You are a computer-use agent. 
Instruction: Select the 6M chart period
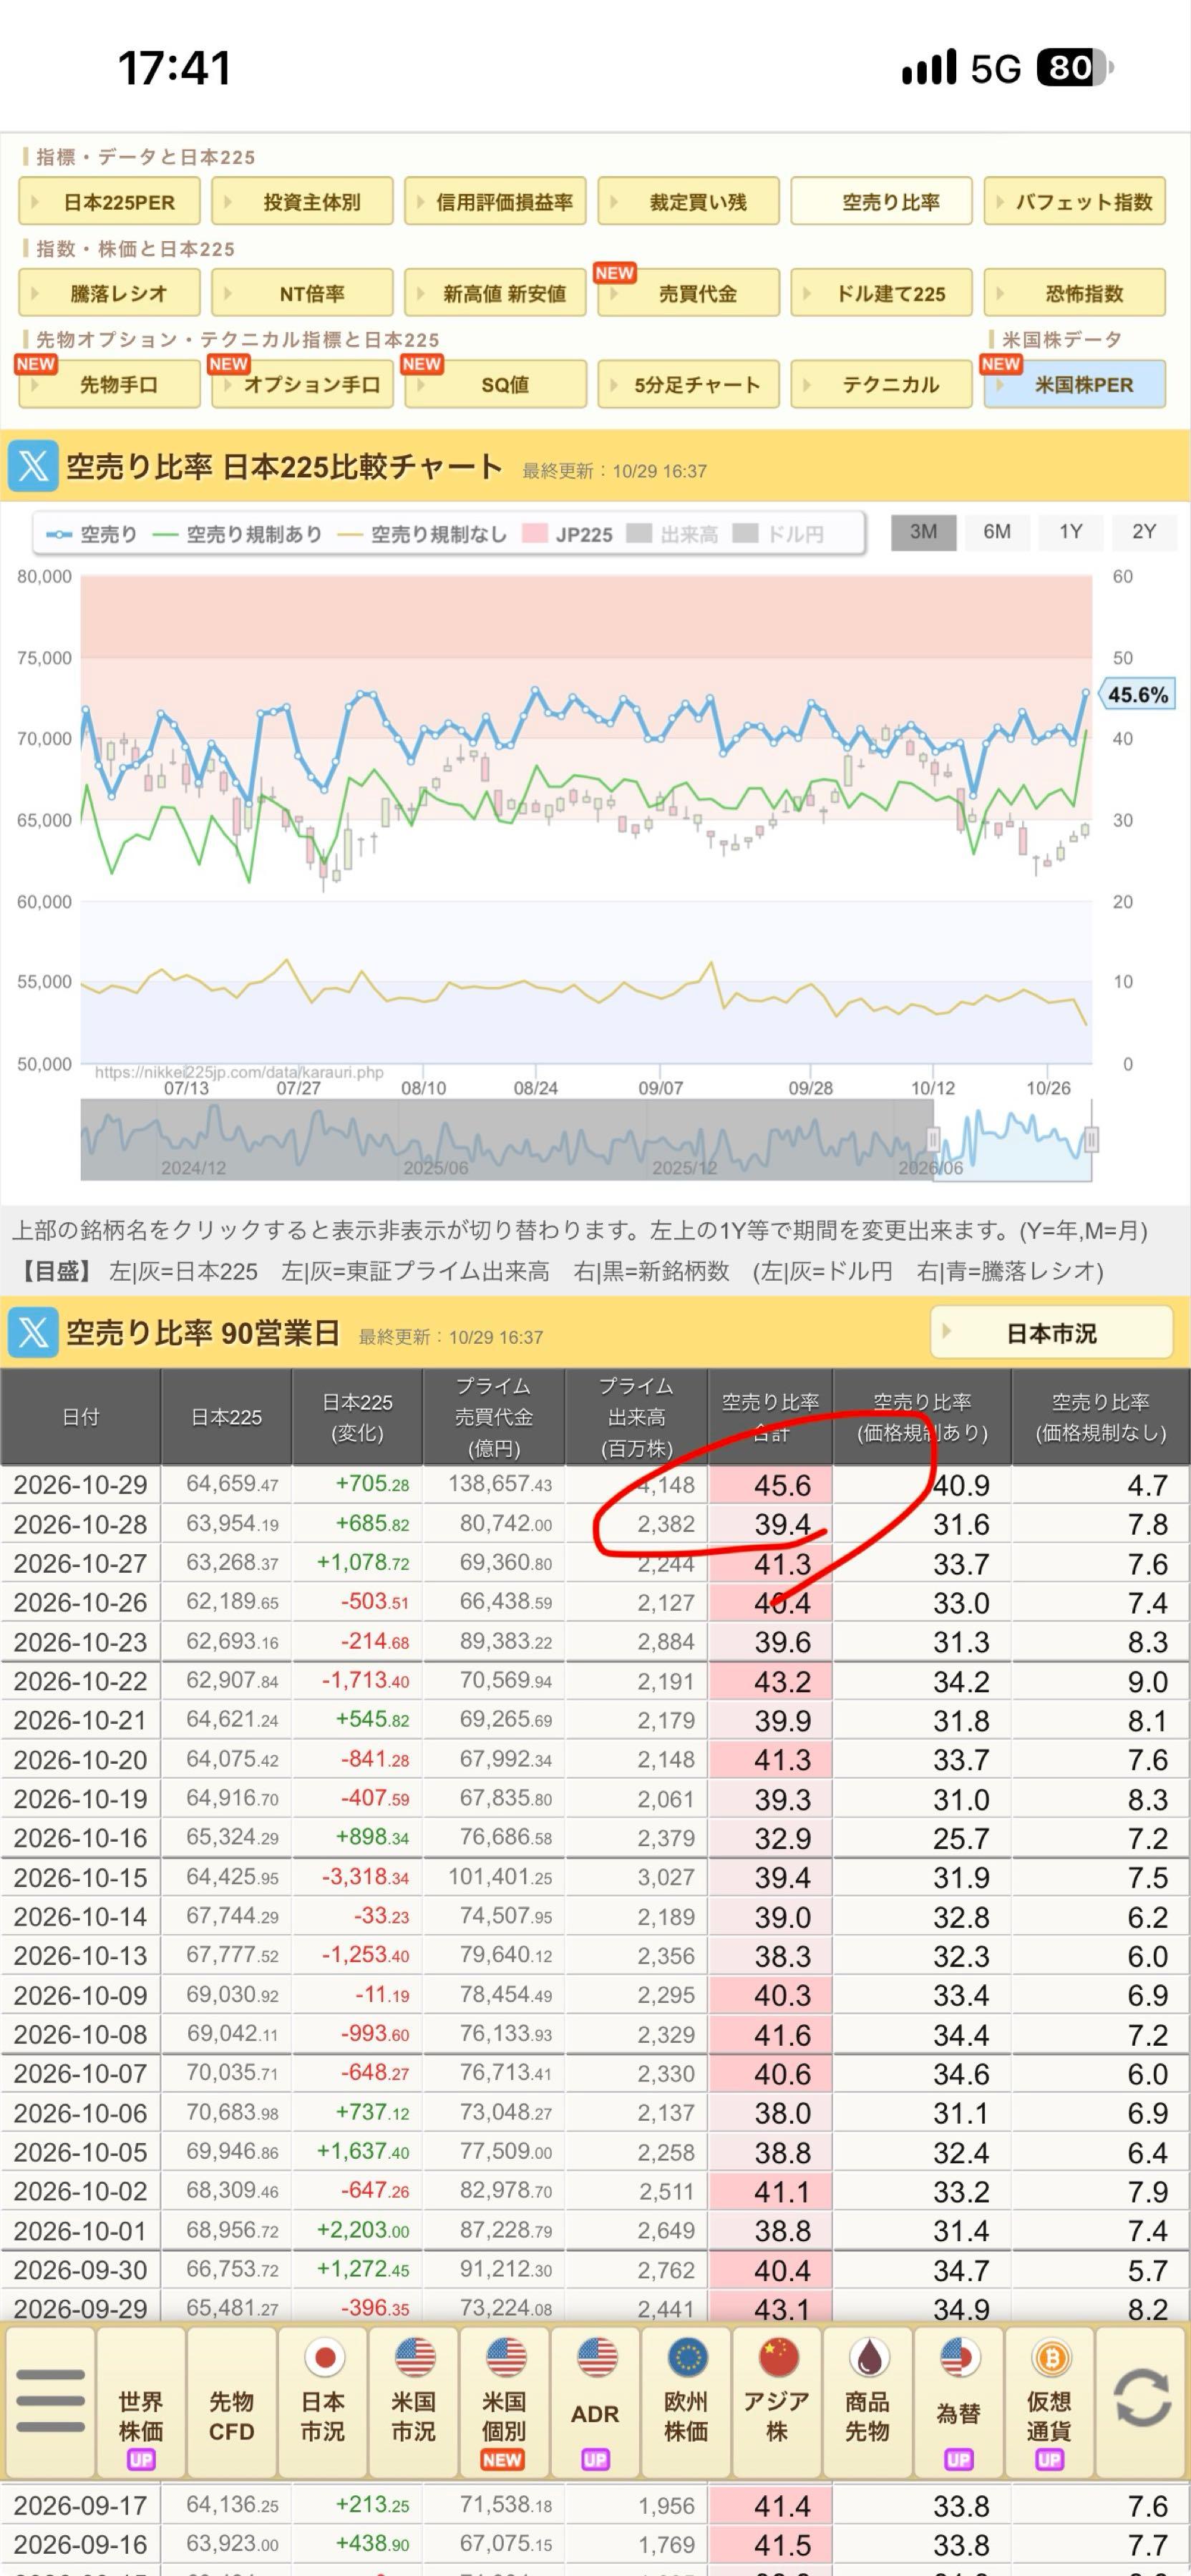(x=996, y=532)
